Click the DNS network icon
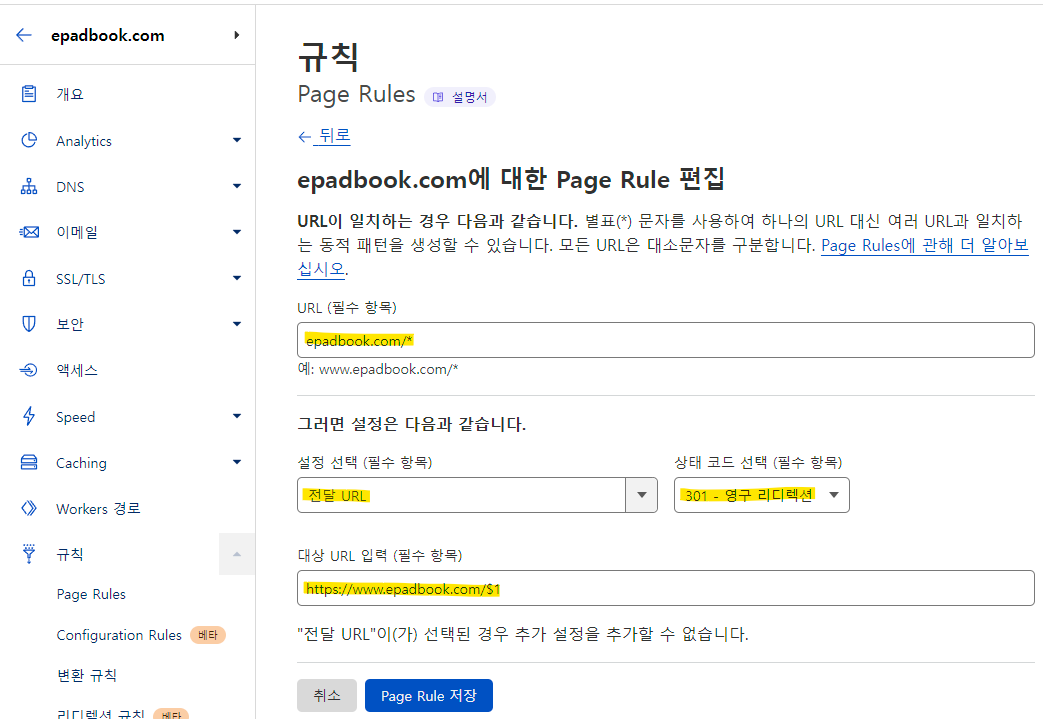This screenshot has height=719, width=1043. [x=29, y=187]
